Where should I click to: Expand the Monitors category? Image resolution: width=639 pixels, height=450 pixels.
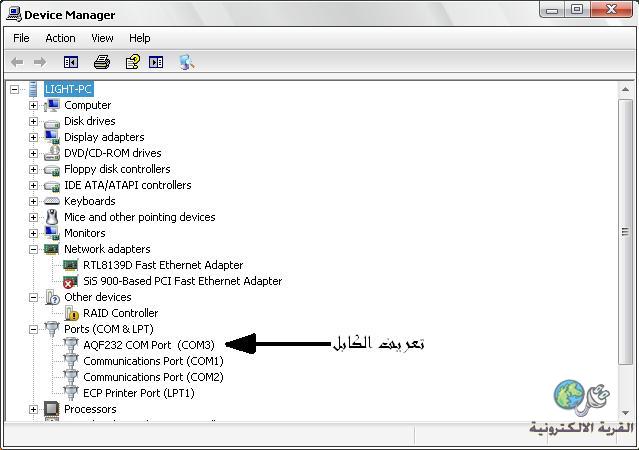[33, 234]
